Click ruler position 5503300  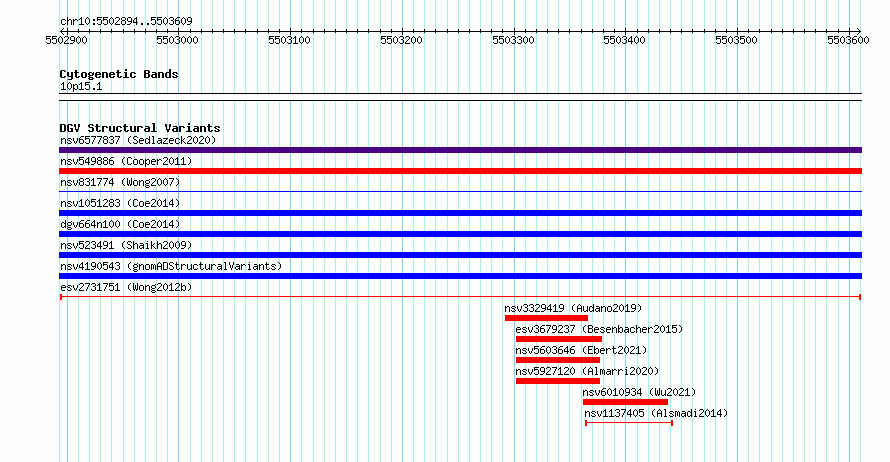coord(513,40)
